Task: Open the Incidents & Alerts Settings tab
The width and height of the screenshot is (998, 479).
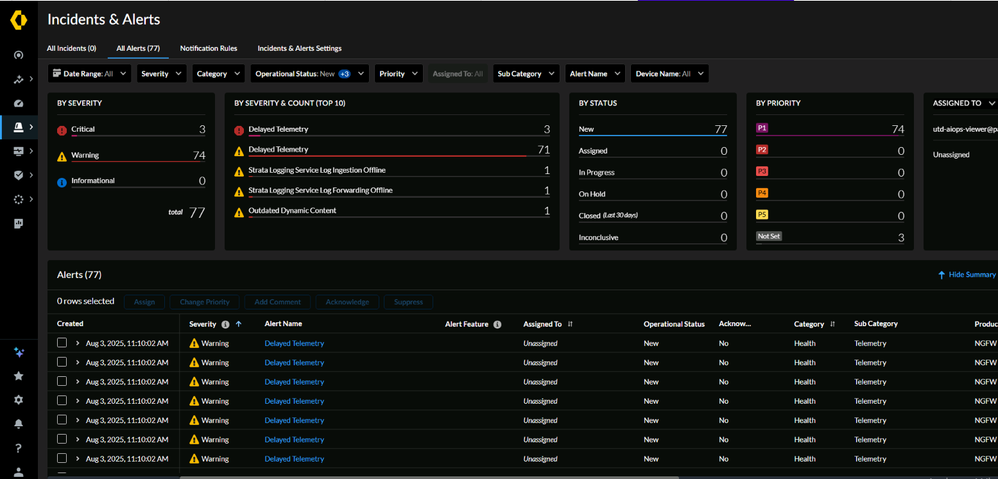Action: point(299,48)
